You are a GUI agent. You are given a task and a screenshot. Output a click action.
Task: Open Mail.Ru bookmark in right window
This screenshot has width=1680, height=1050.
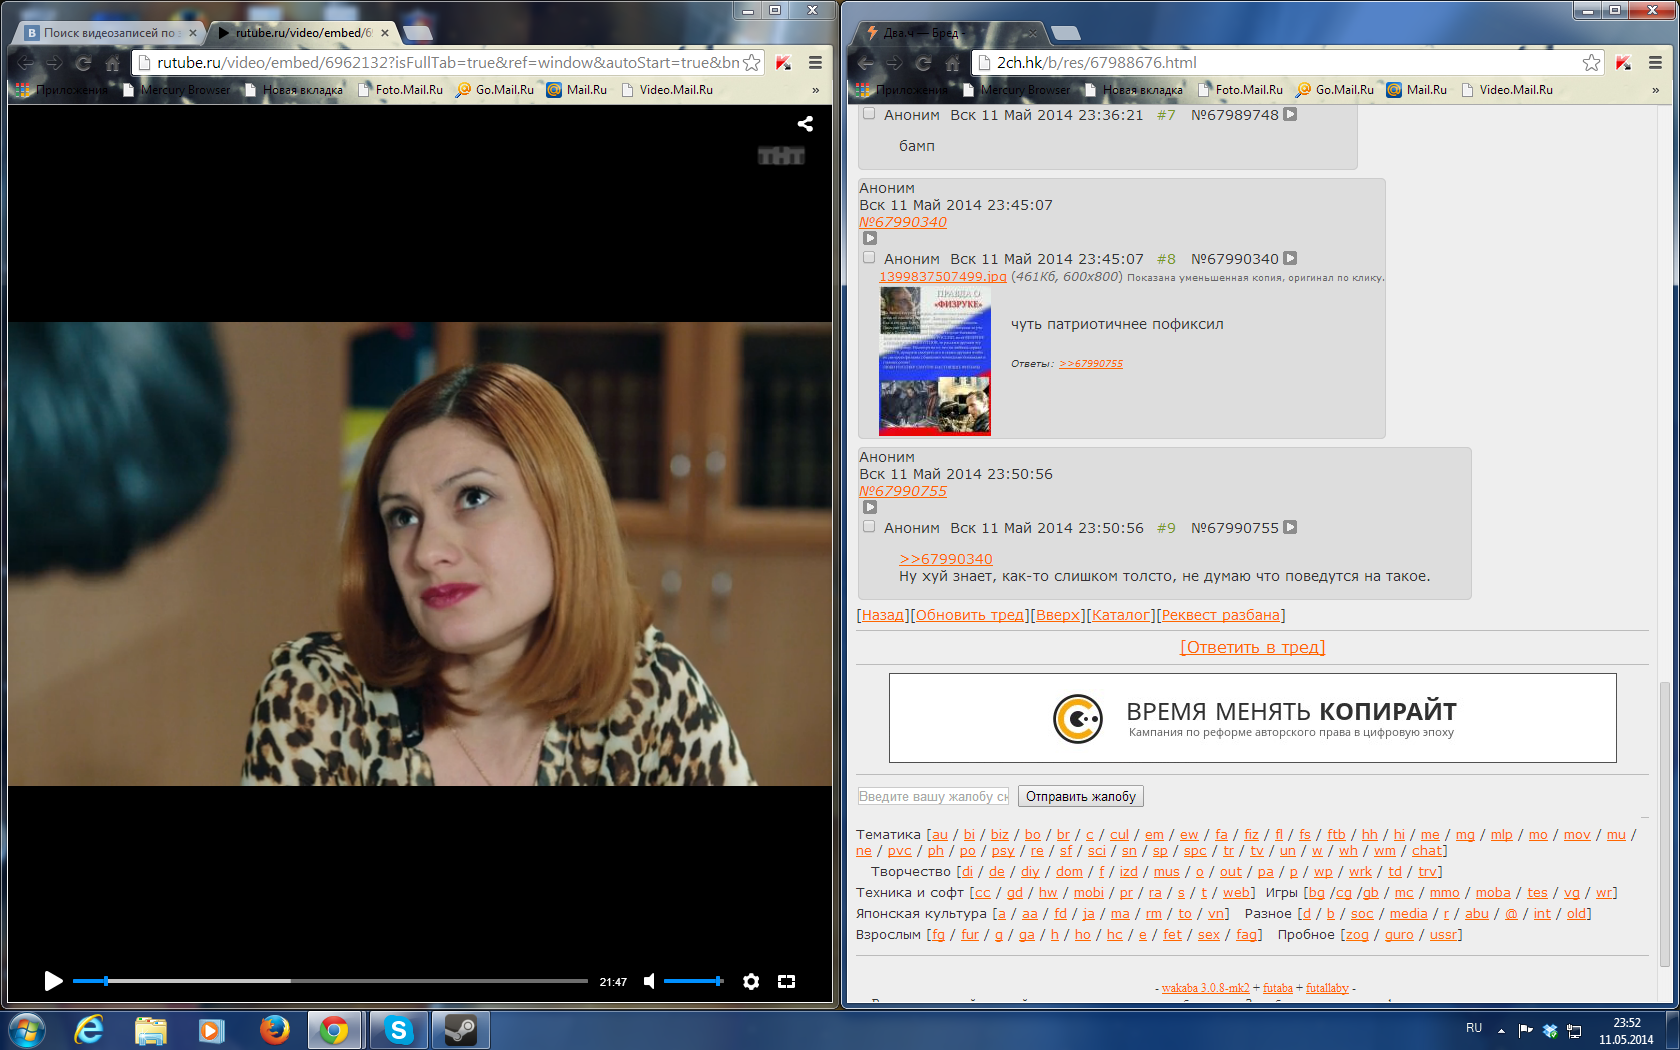pos(1417,90)
